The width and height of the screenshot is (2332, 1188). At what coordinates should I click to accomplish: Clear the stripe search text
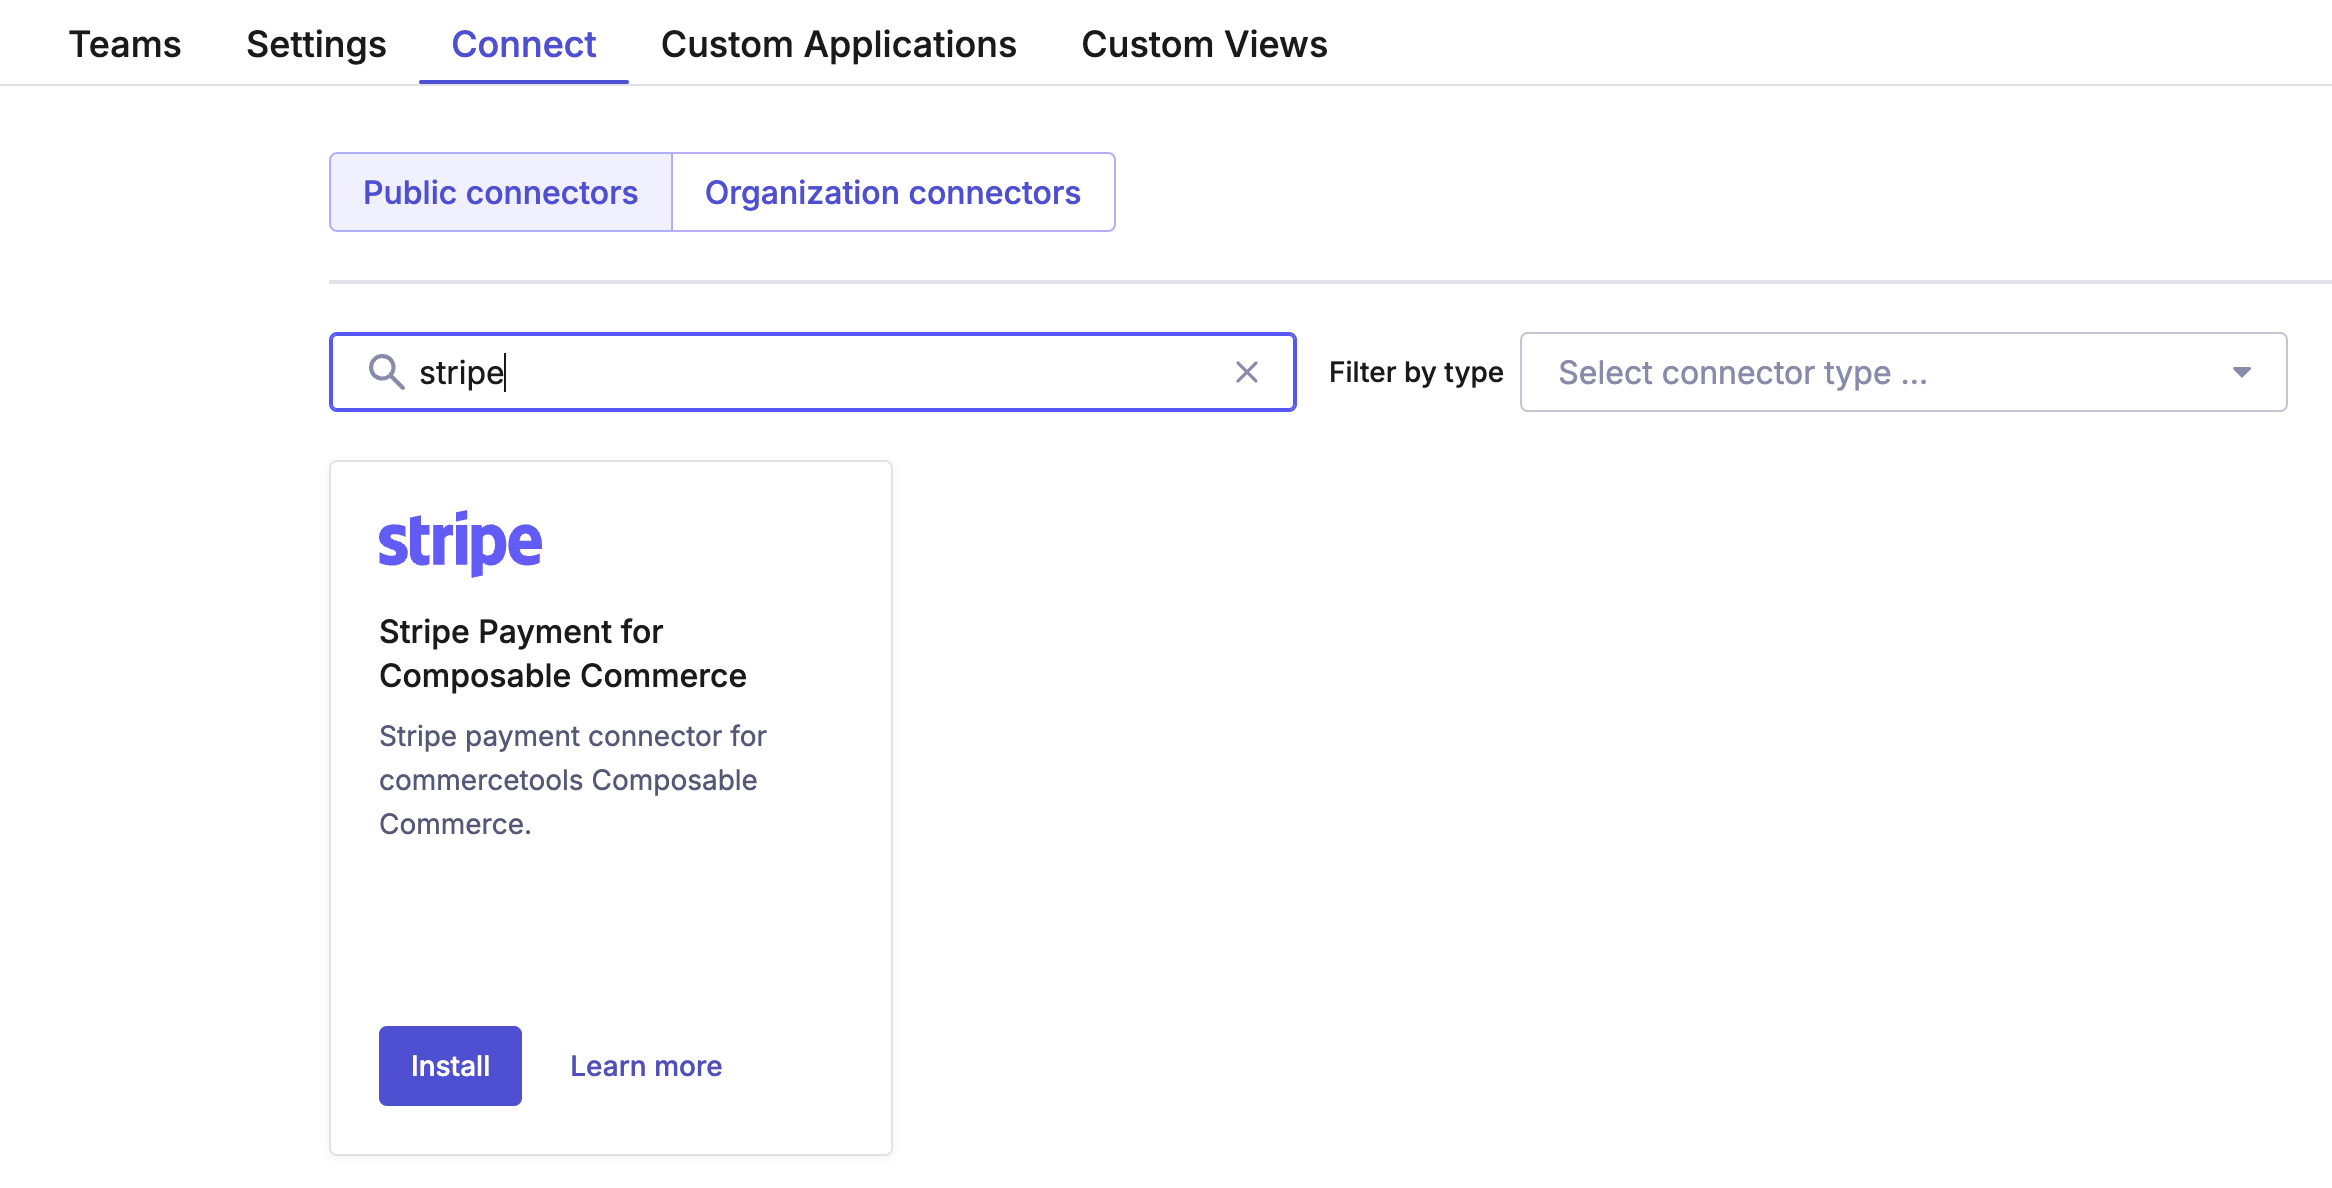(1247, 372)
